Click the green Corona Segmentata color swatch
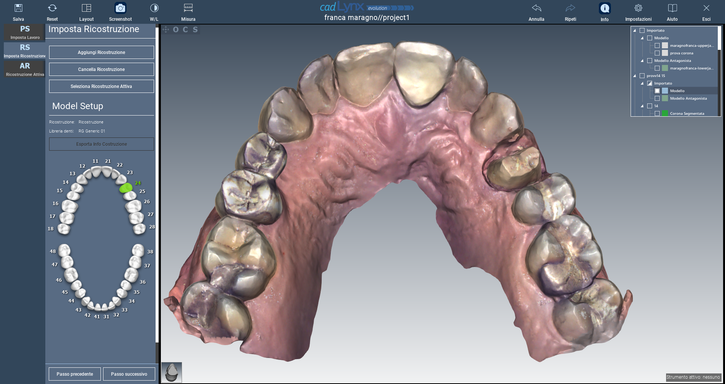Viewport: 725px width, 384px height. point(665,113)
